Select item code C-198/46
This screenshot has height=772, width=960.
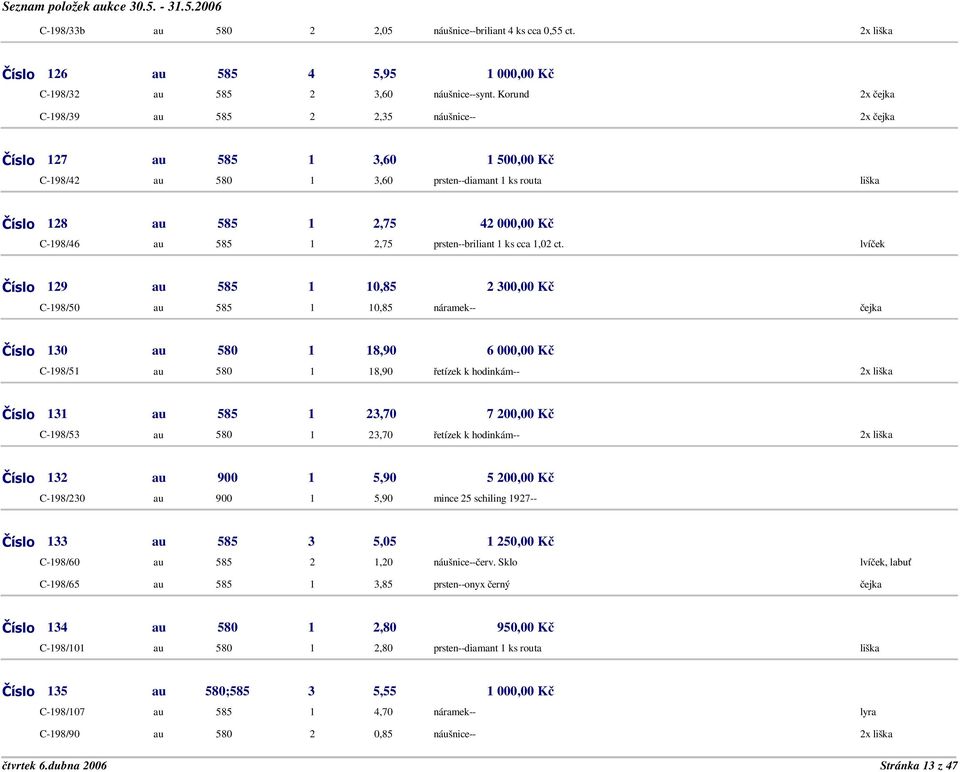pos(59,244)
